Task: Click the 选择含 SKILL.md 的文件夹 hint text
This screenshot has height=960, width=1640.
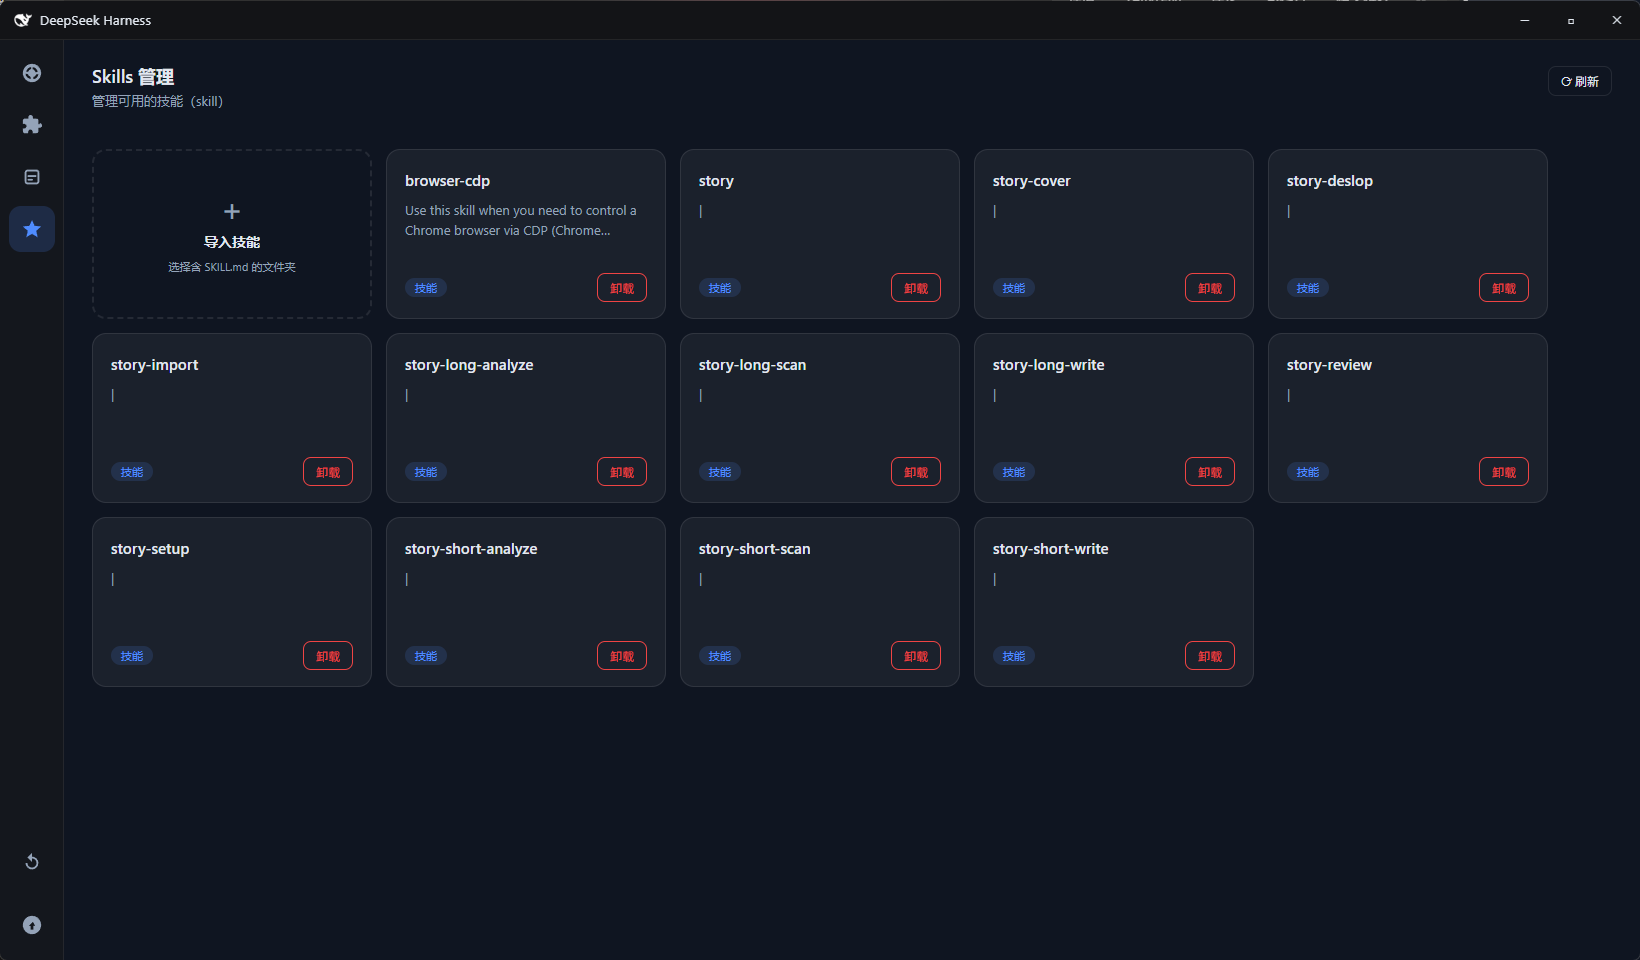Action: pos(232,267)
